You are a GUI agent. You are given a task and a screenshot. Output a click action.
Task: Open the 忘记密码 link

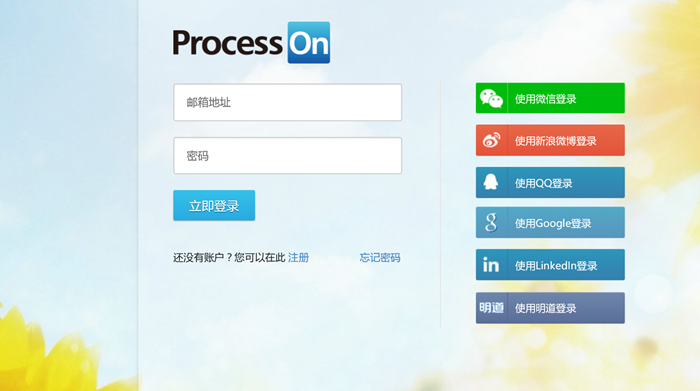pyautogui.click(x=380, y=258)
